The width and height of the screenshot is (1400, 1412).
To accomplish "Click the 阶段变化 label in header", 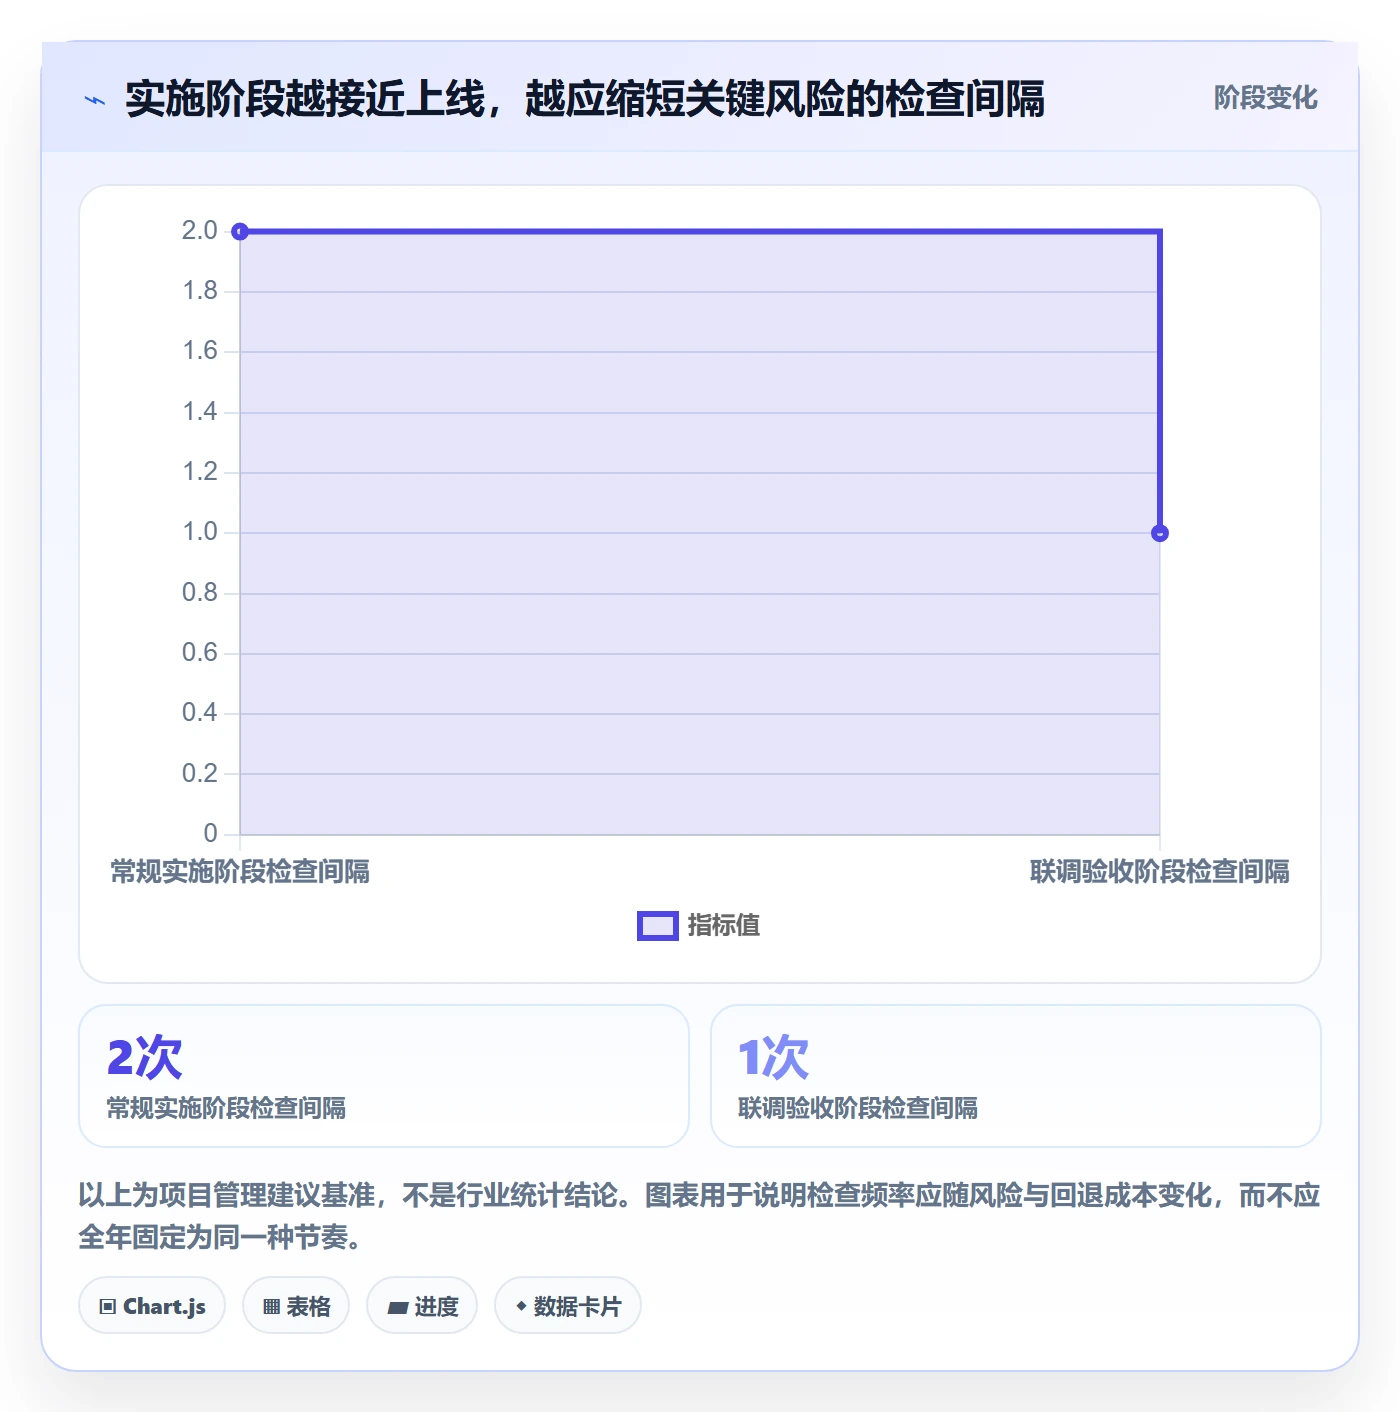I will tap(1265, 98).
